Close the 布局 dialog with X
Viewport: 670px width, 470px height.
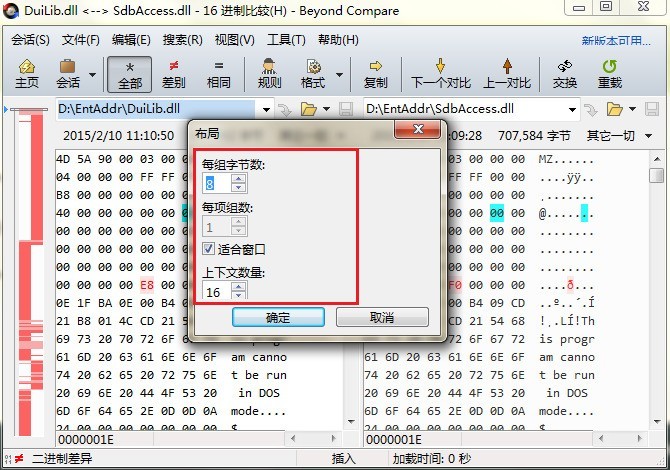[x=418, y=129]
